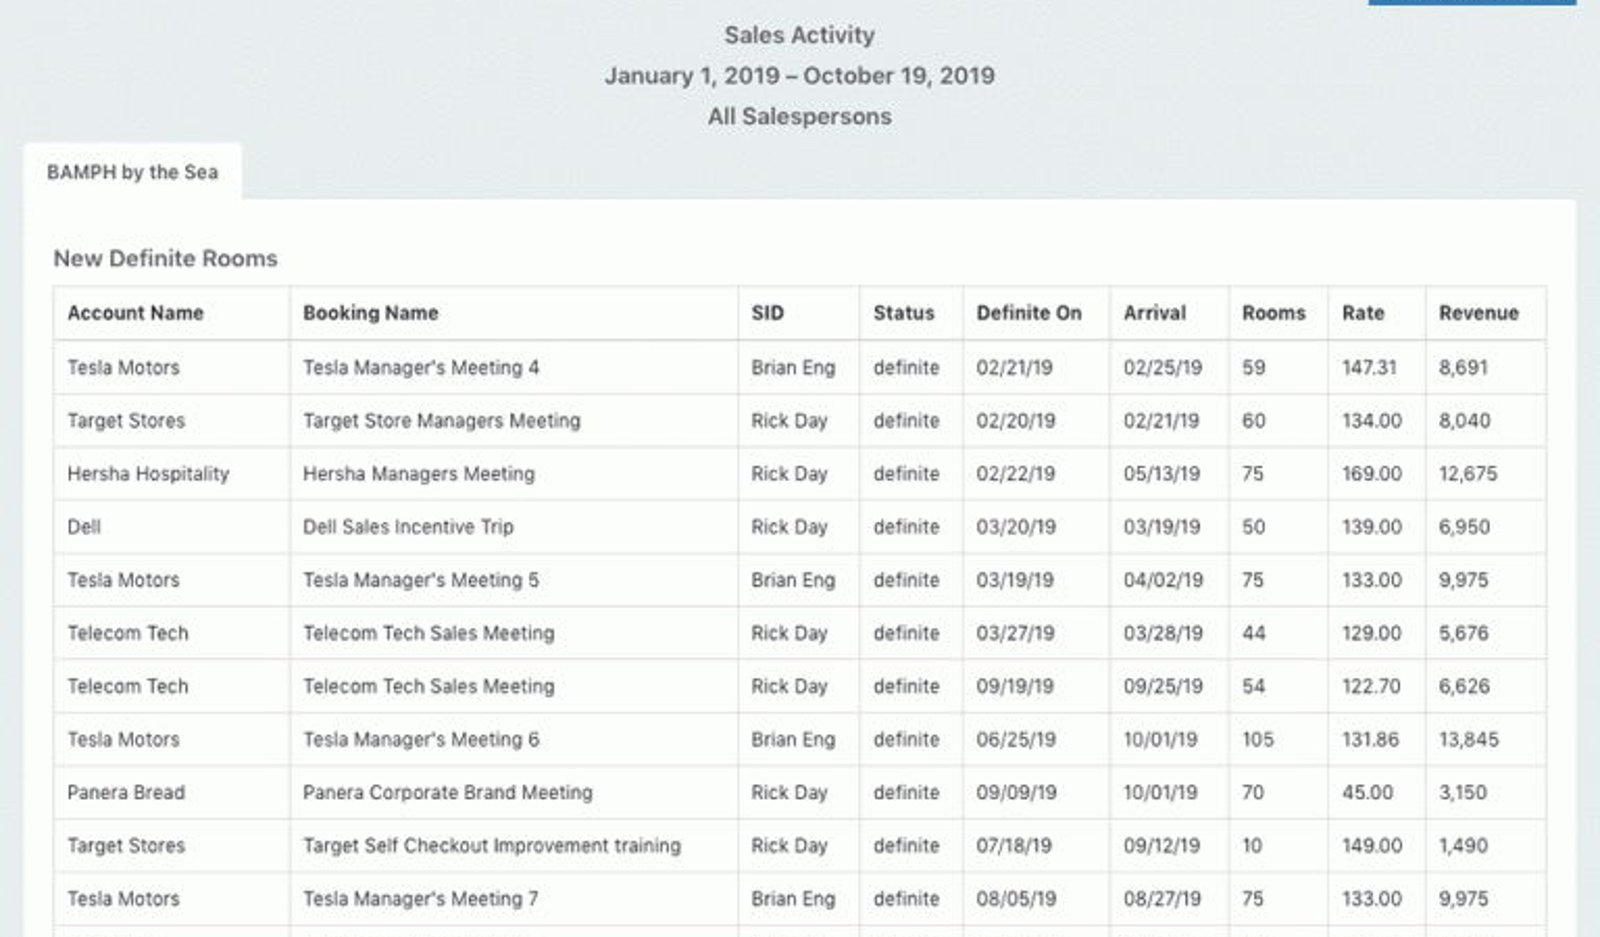The width and height of the screenshot is (1600, 937).
Task: Select booking Target Self Checkout Improvement training
Action: click(x=491, y=845)
